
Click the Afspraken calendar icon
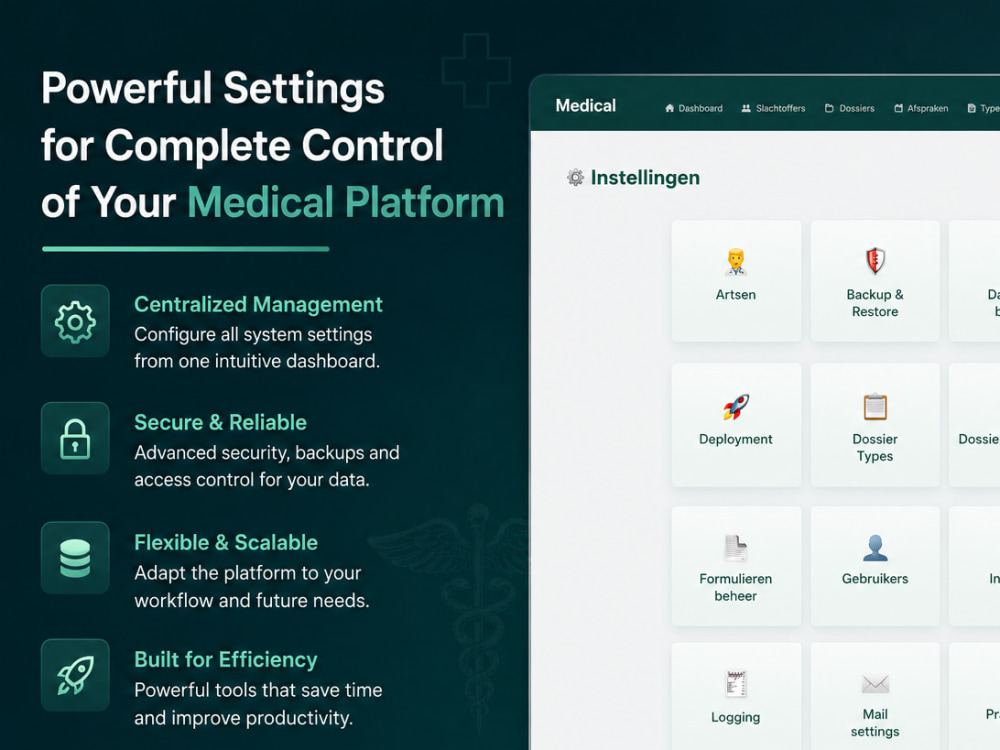(x=898, y=108)
